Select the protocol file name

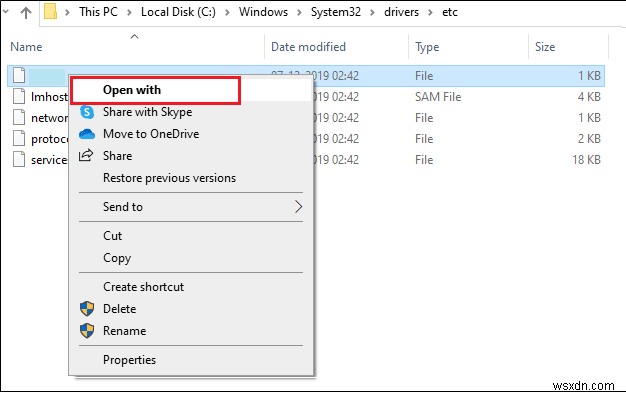[x=50, y=139]
